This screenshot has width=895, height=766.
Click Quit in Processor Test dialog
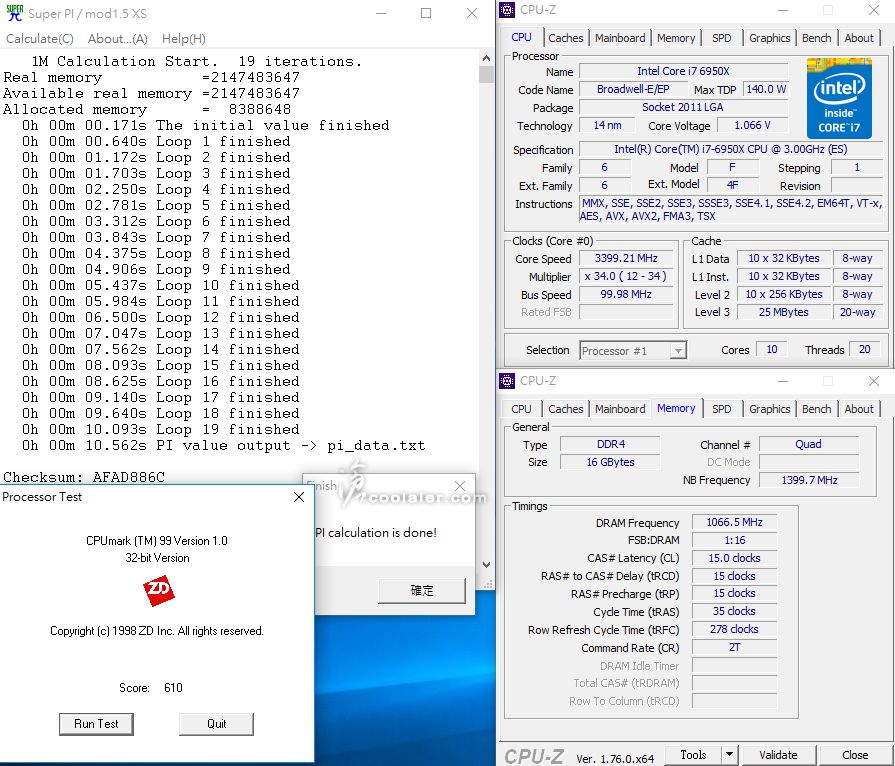pos(216,724)
